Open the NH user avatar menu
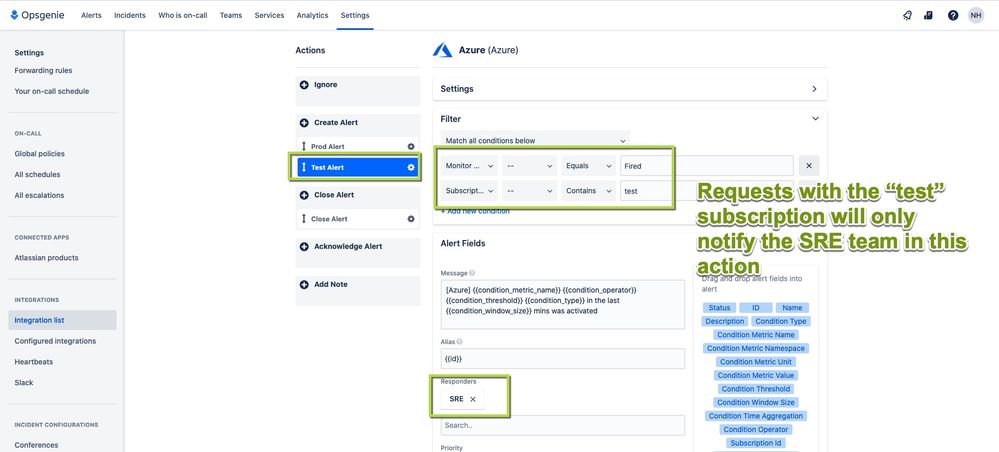This screenshot has width=999, height=452. pyautogui.click(x=975, y=15)
